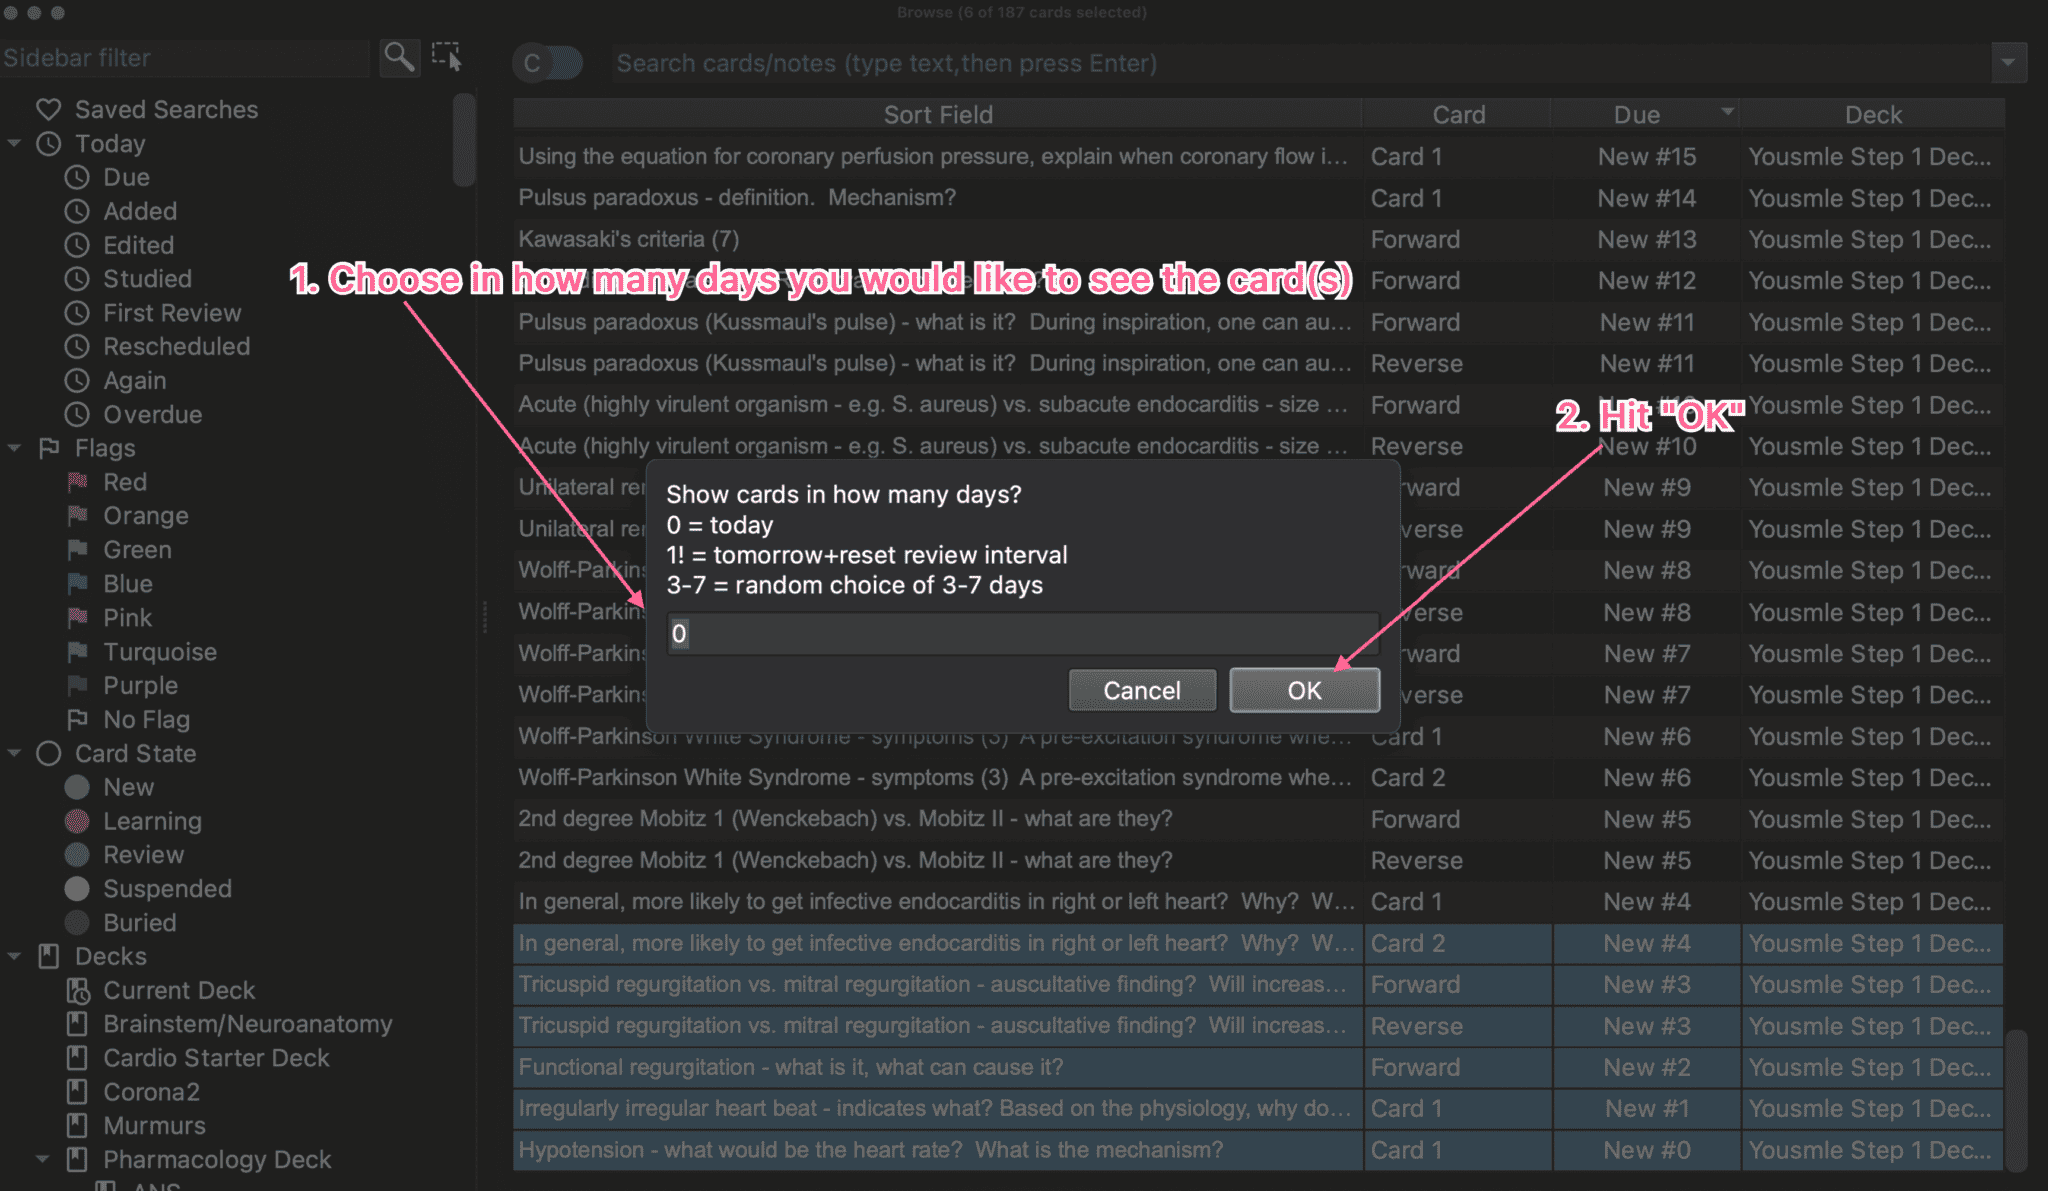Hit the OK button in the dialog
The height and width of the screenshot is (1191, 2048).
(x=1304, y=689)
